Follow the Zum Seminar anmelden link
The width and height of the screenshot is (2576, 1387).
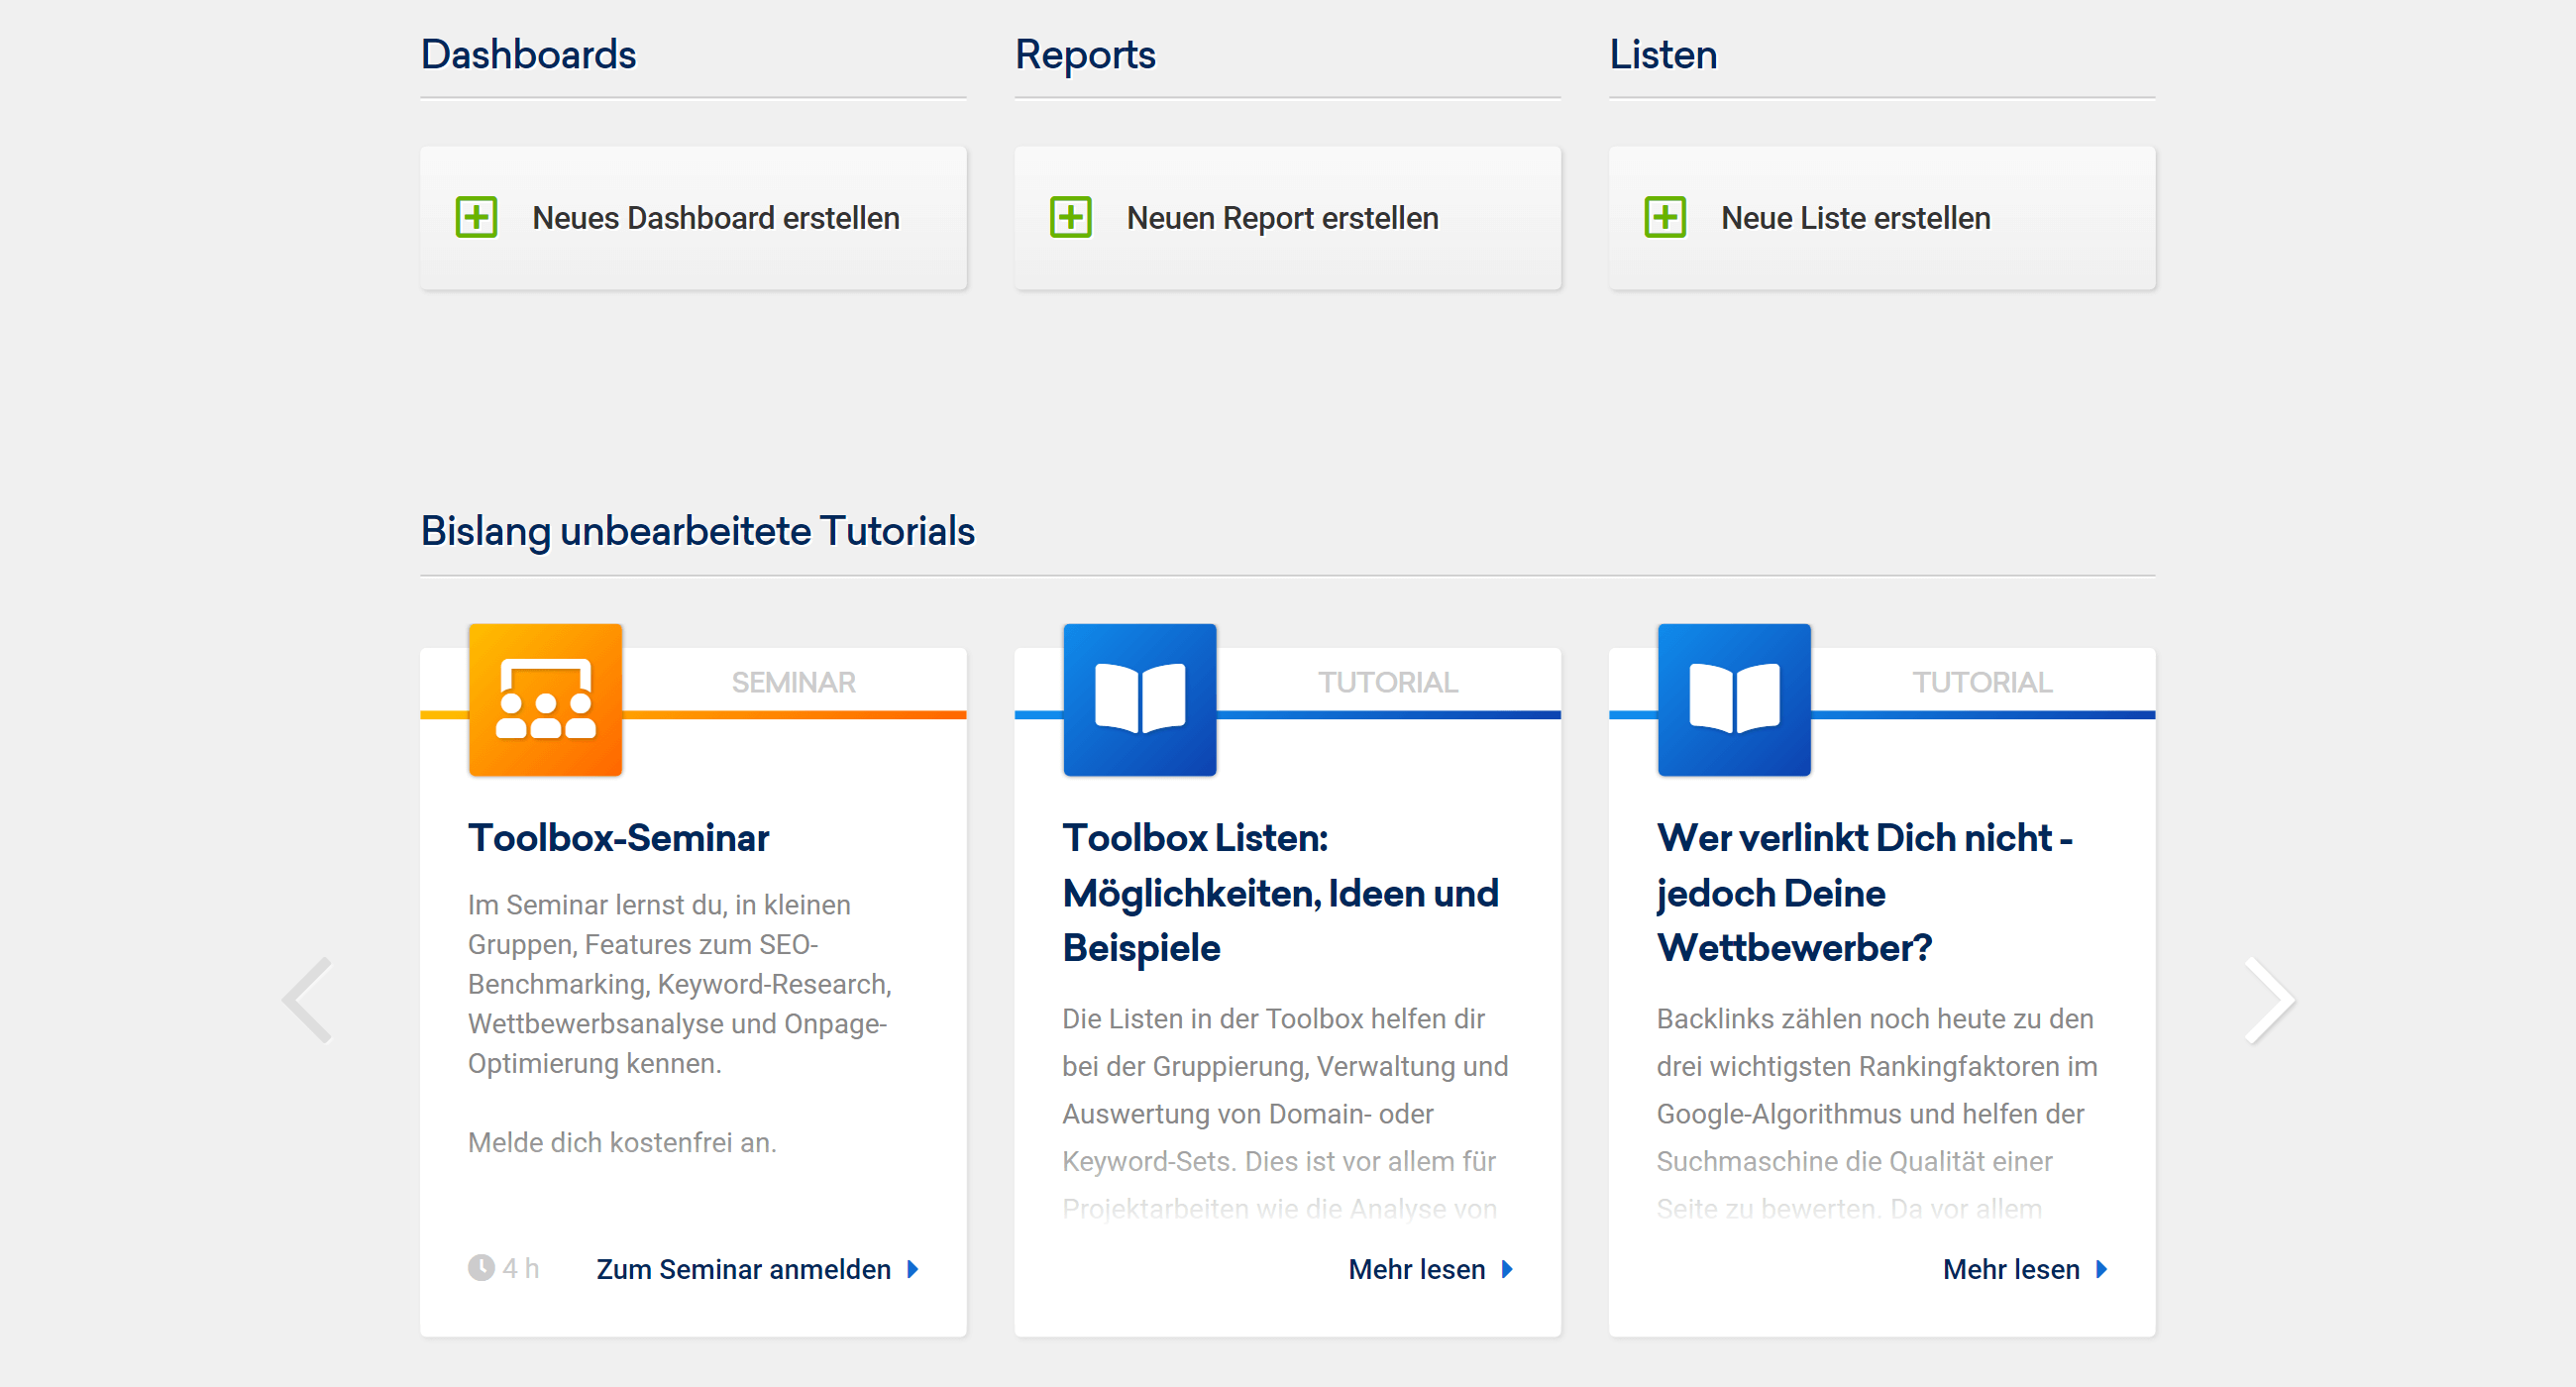click(743, 1269)
